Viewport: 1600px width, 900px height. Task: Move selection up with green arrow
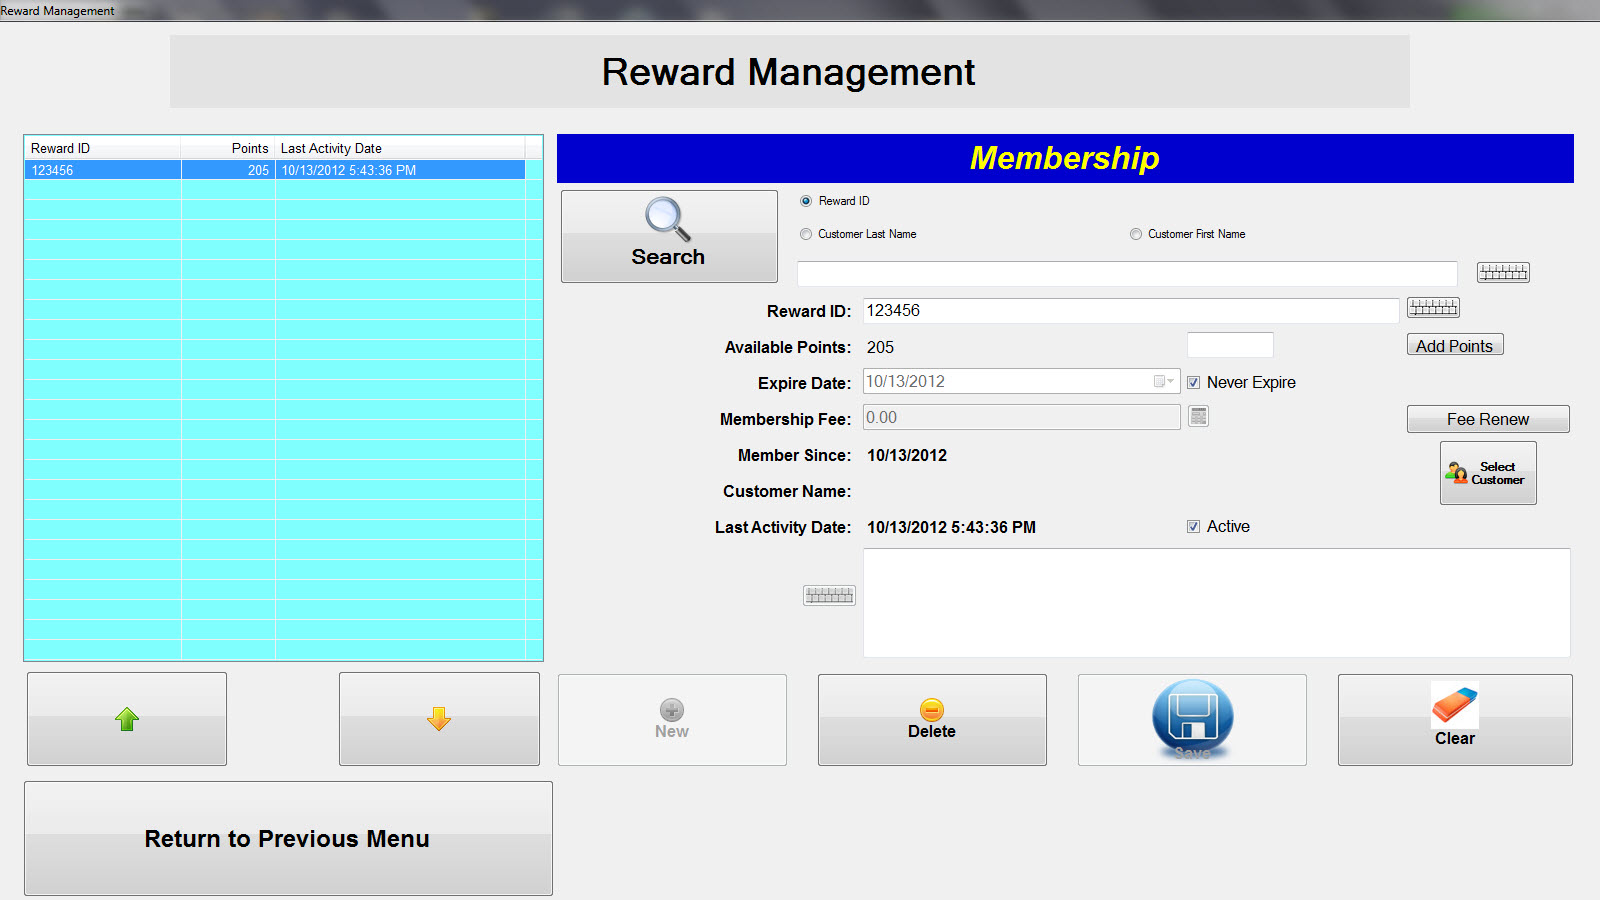pyautogui.click(x=127, y=719)
